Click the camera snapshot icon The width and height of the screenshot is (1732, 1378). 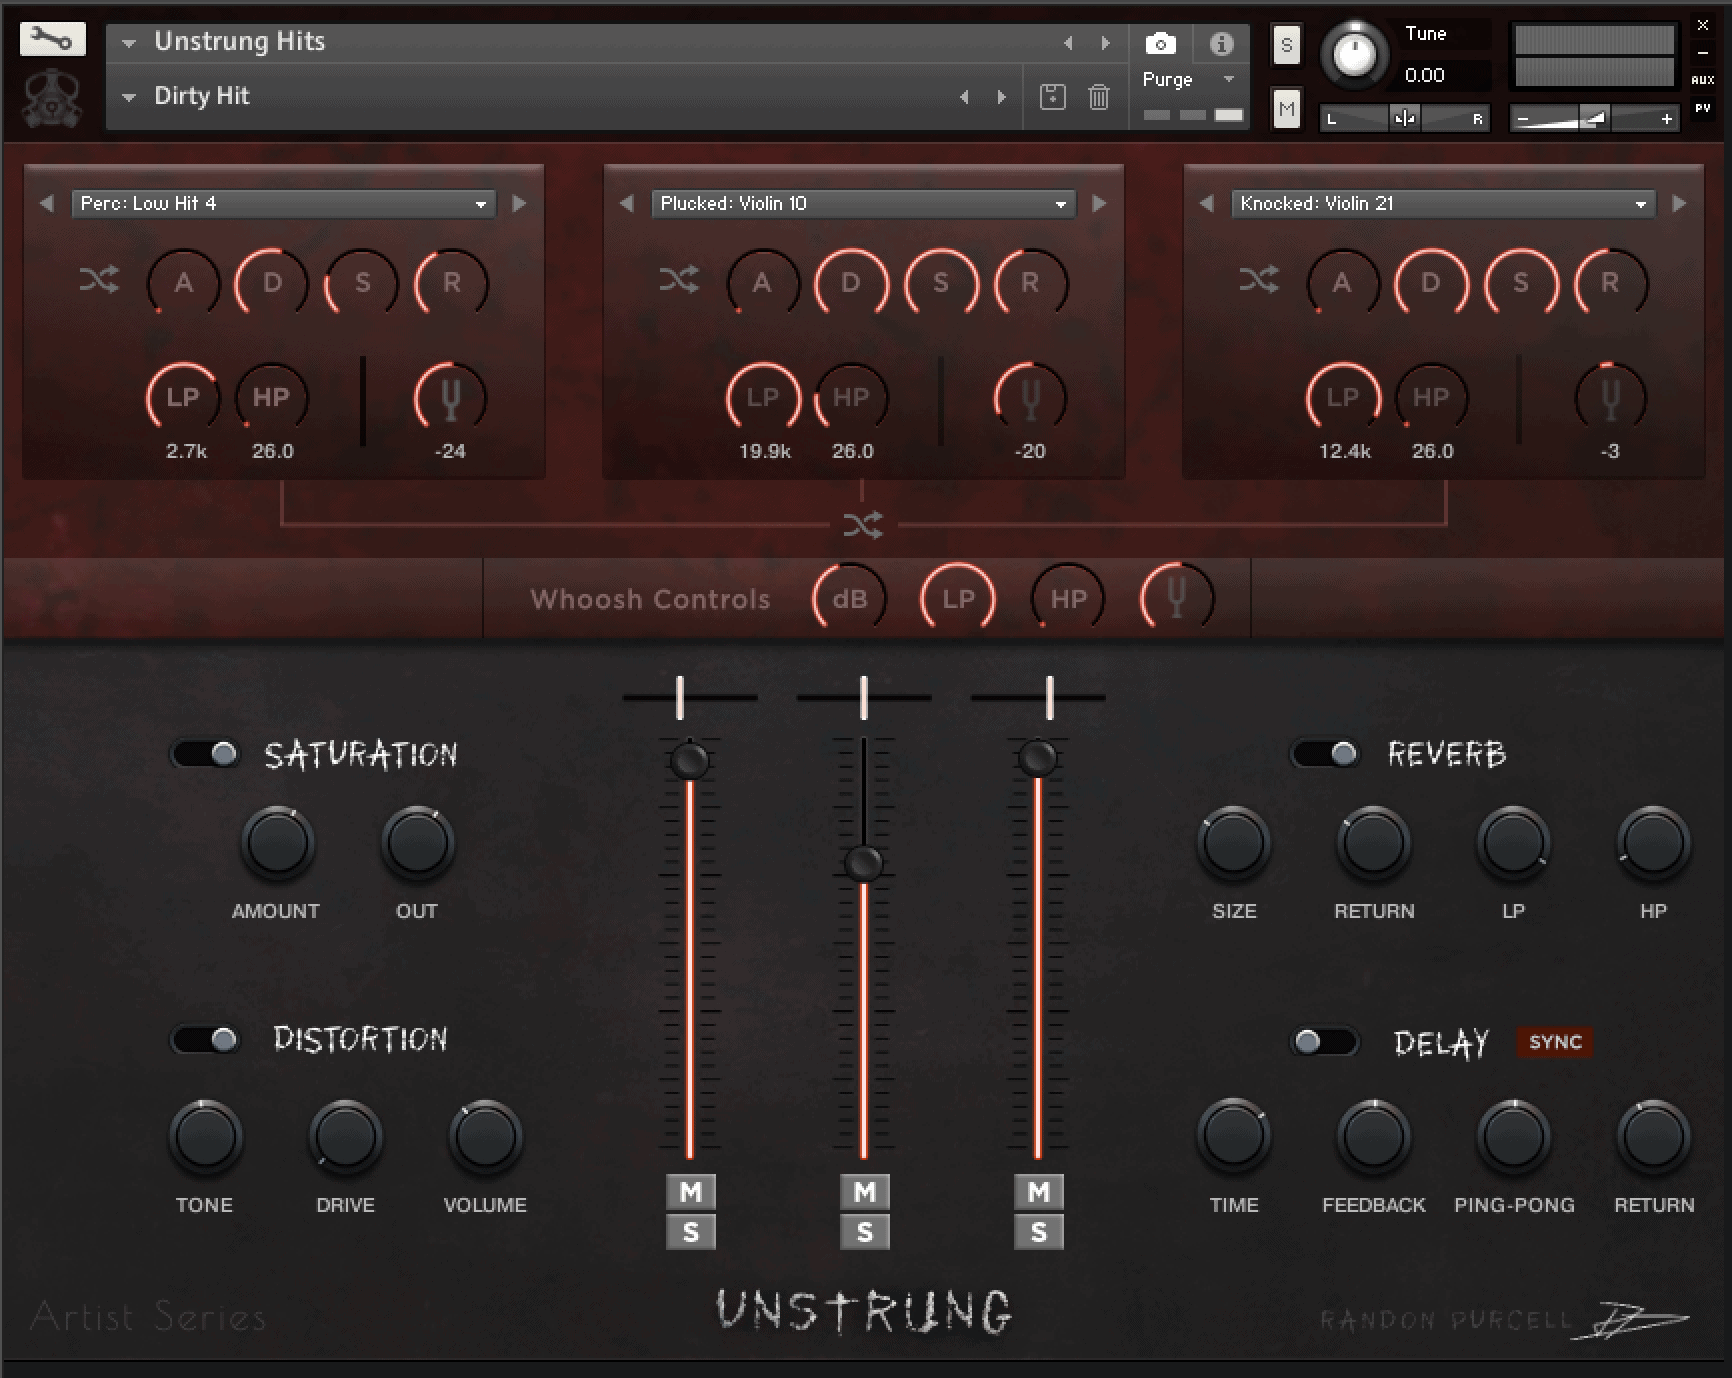point(1160,43)
